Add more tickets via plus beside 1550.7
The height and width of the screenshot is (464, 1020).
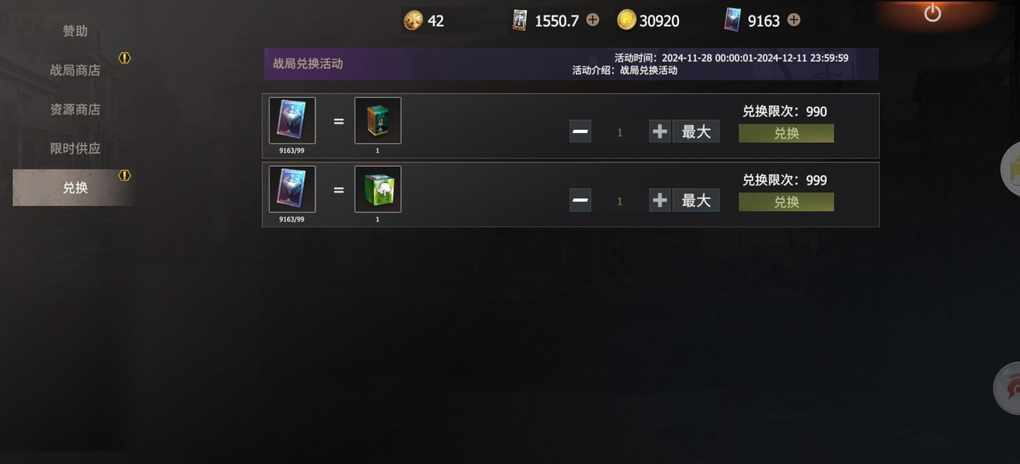tap(593, 20)
